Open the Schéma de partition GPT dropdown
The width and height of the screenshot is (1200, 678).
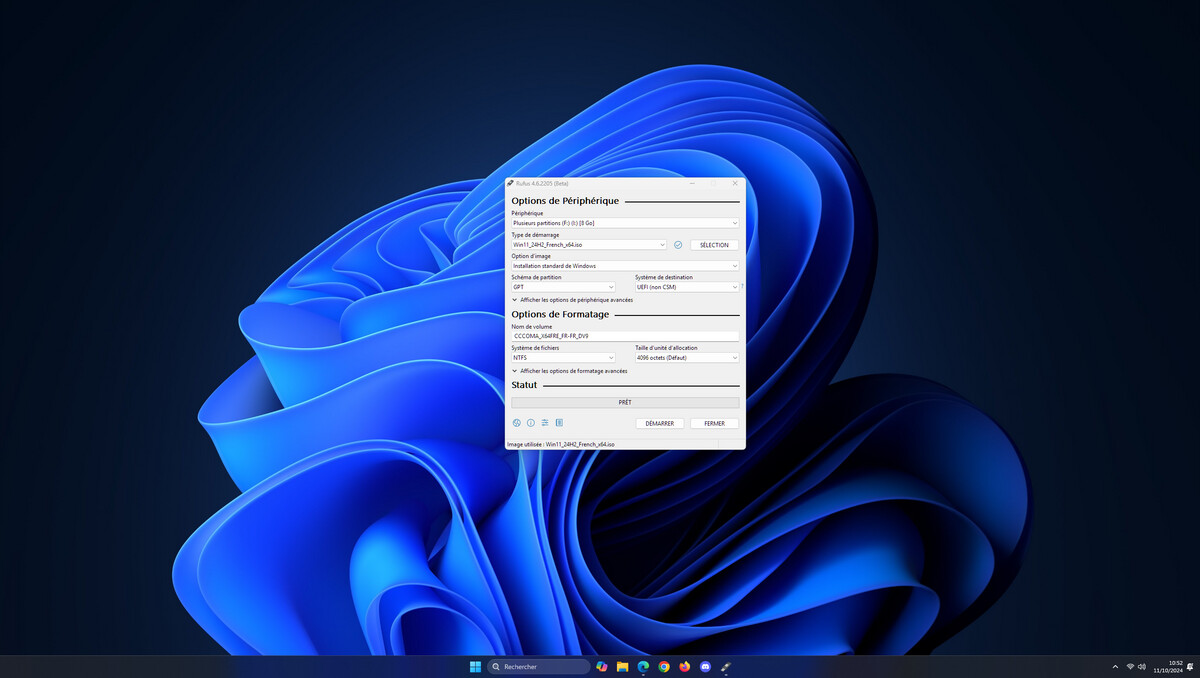coord(563,287)
